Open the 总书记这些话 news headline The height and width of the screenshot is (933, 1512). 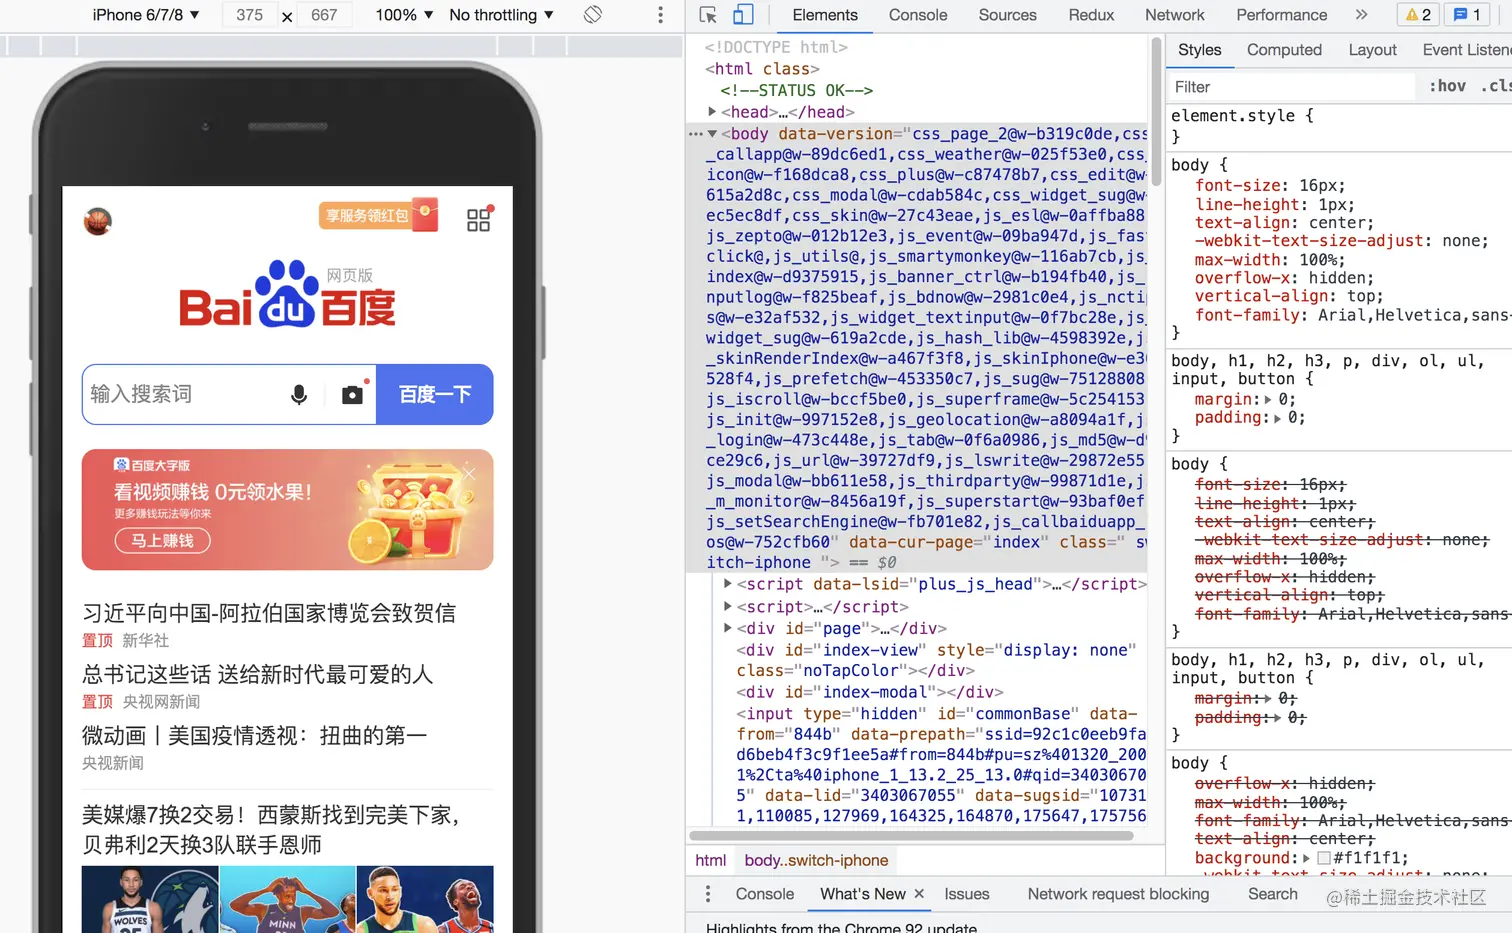click(258, 674)
